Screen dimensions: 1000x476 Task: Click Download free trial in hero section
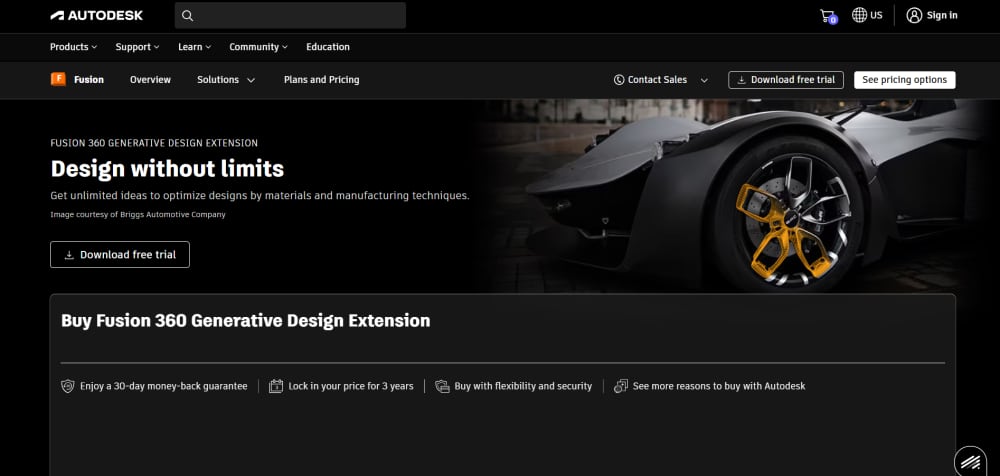[x=120, y=255]
